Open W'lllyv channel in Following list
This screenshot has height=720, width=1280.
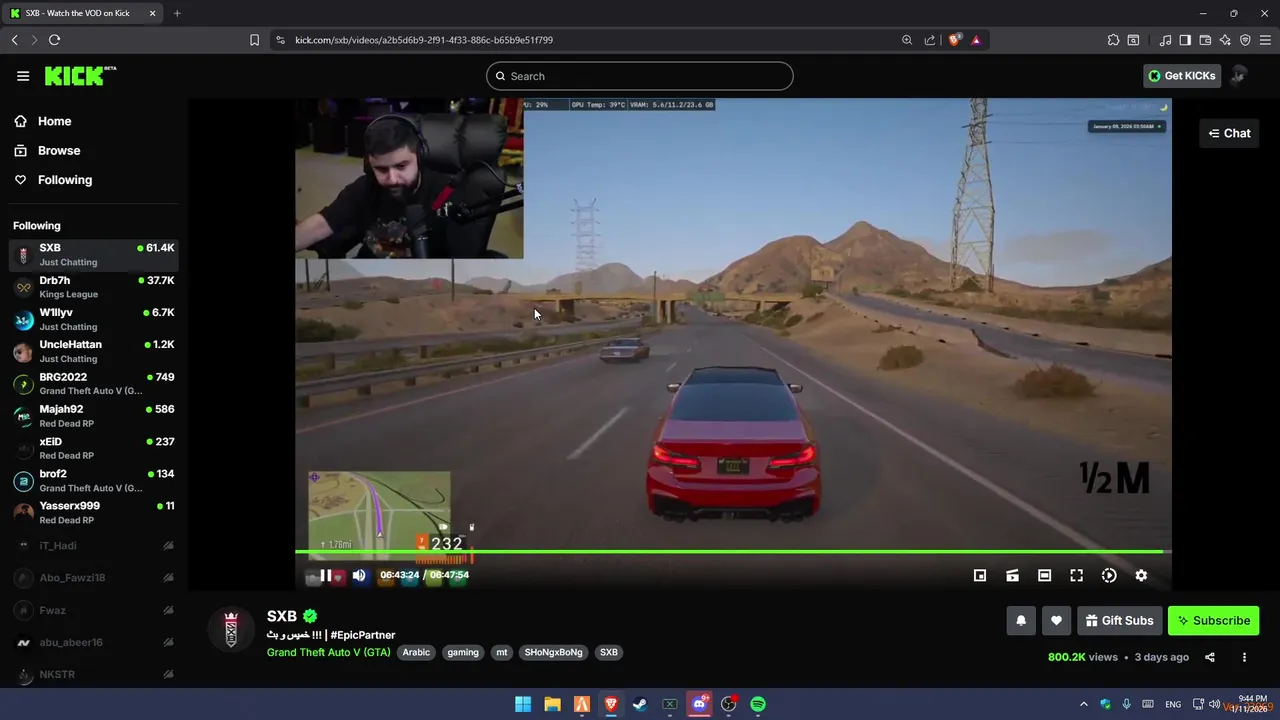click(x=94, y=319)
